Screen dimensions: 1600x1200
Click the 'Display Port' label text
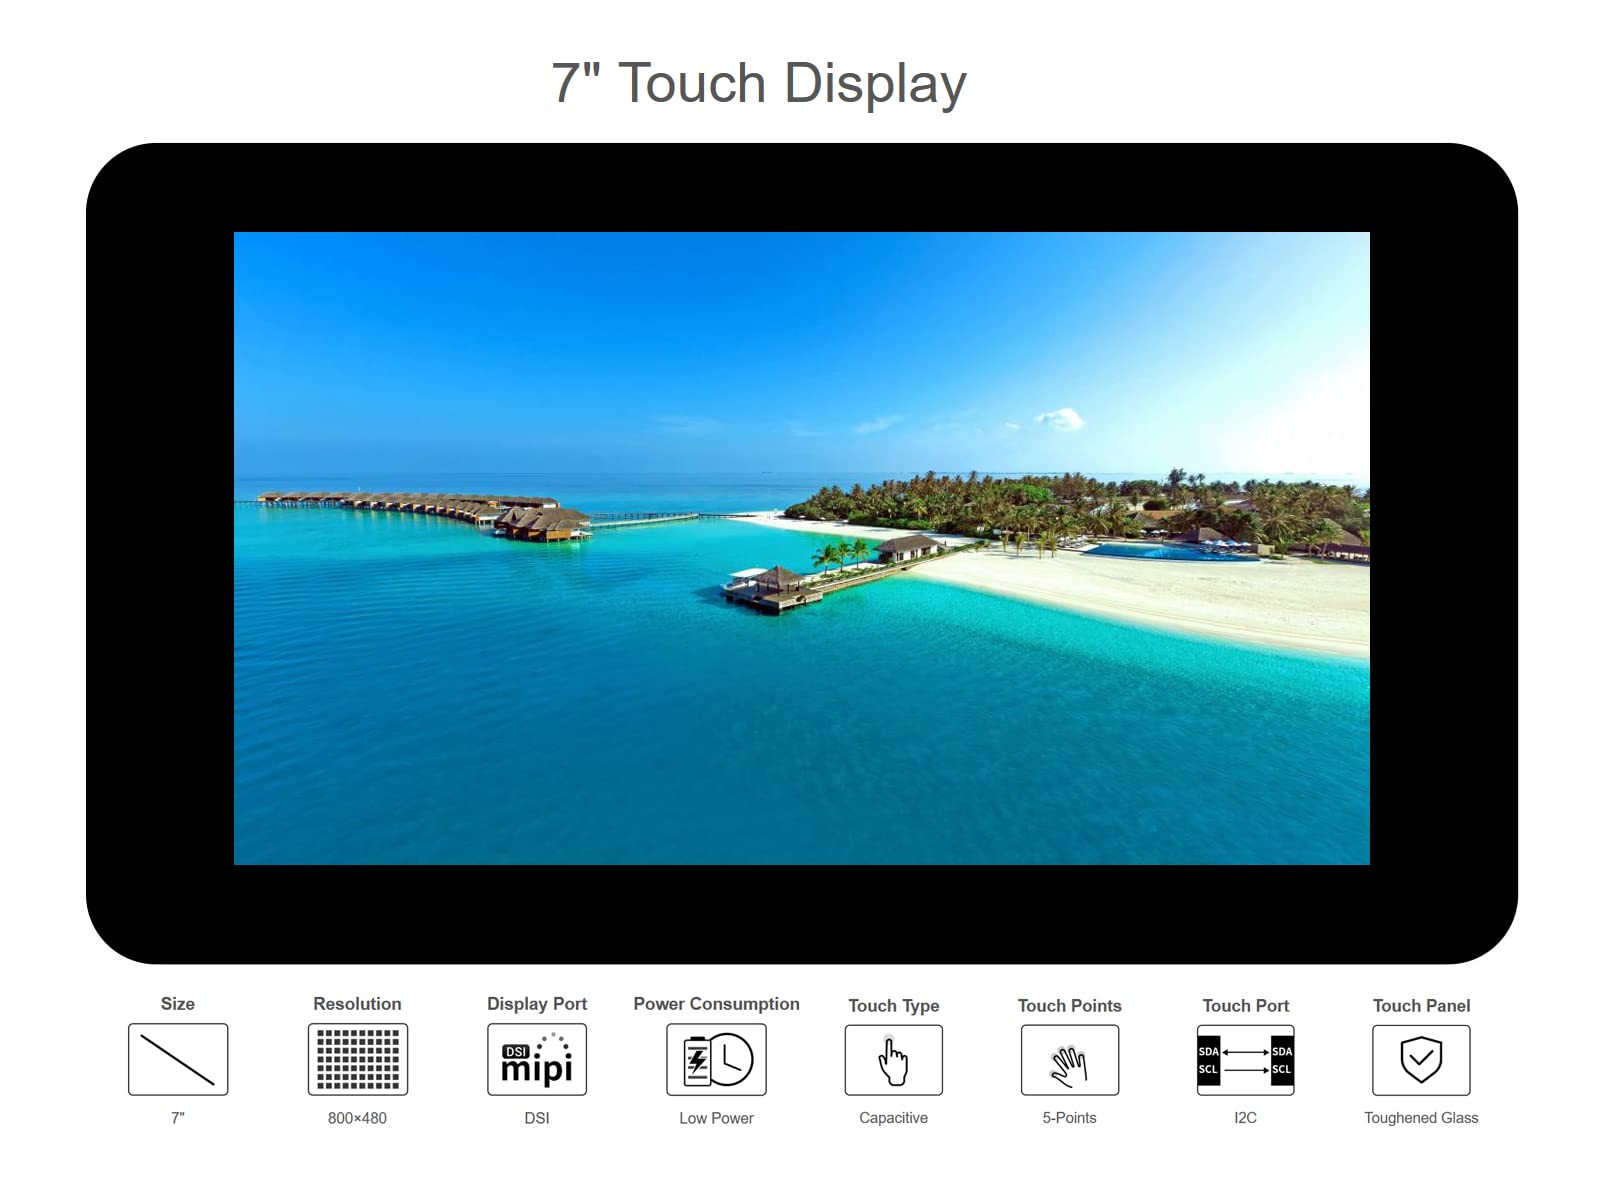coord(537,1004)
